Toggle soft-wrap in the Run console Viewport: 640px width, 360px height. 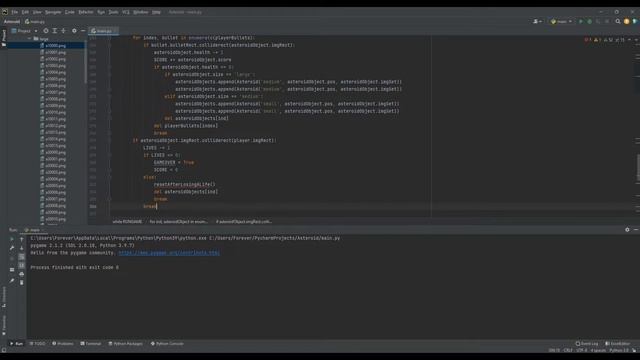pyautogui.click(x=22, y=257)
